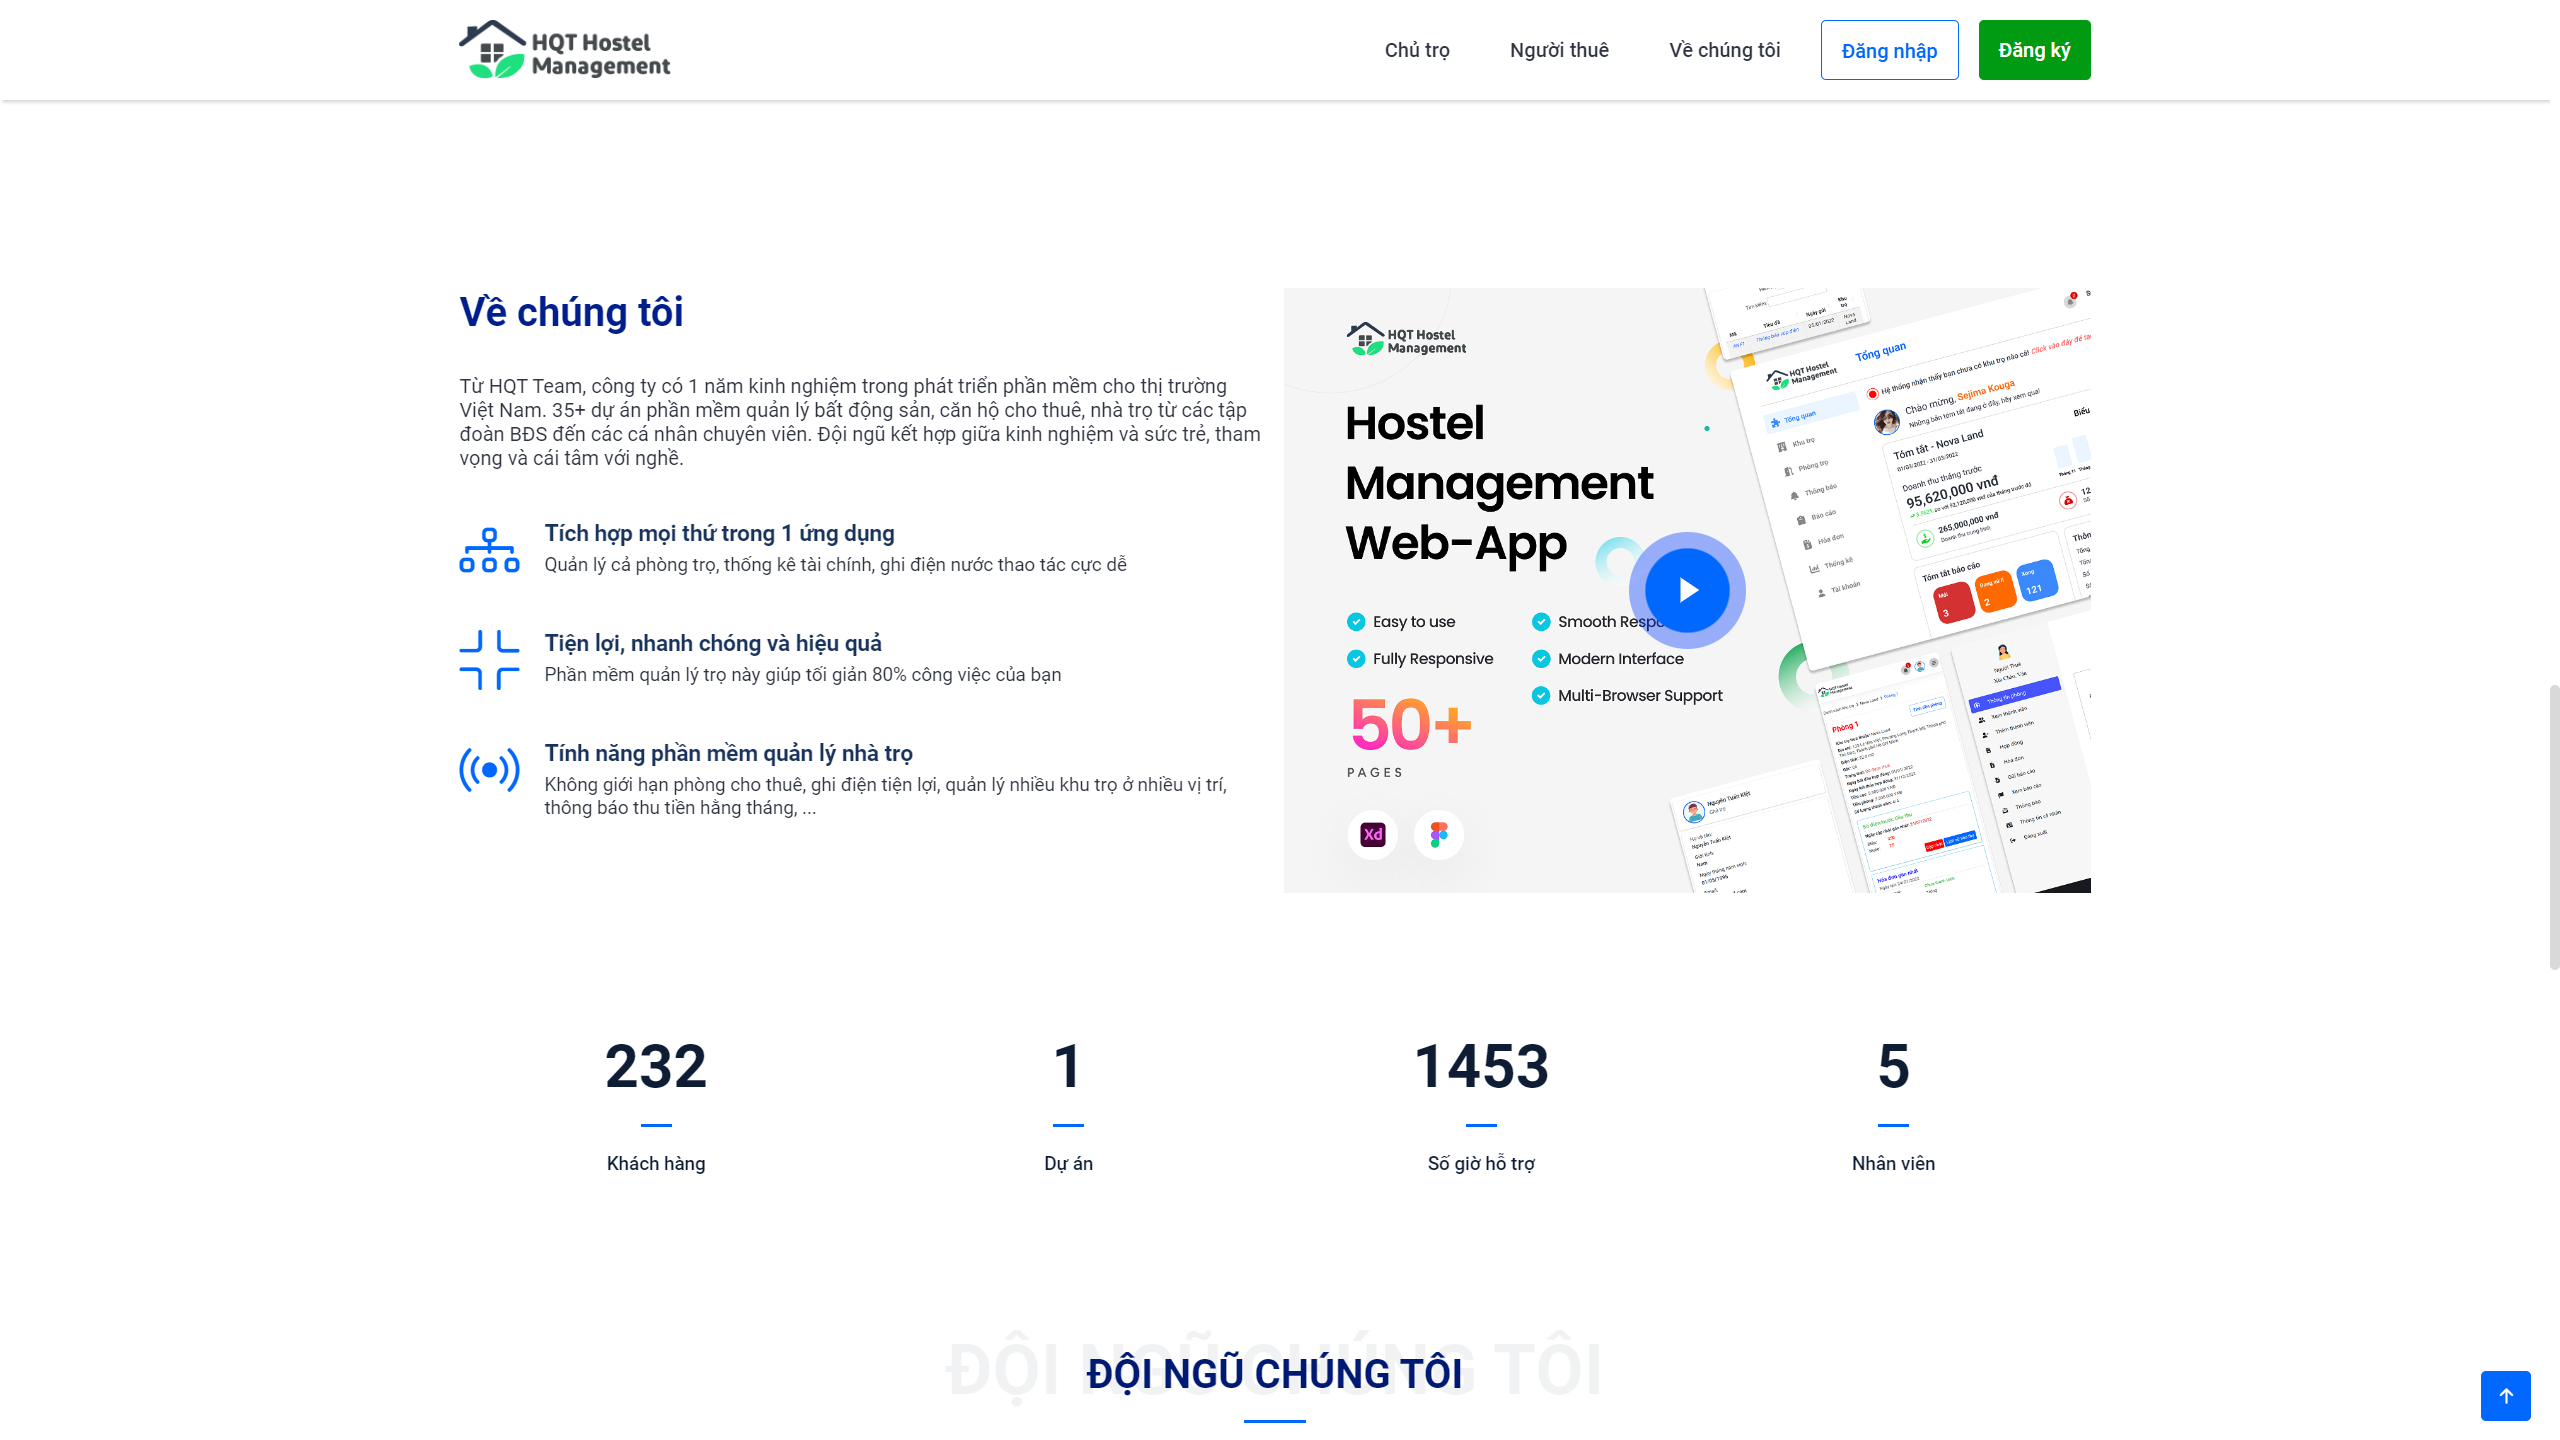
Task: Click the Fully Responsive checkmark
Action: [x=1356, y=659]
